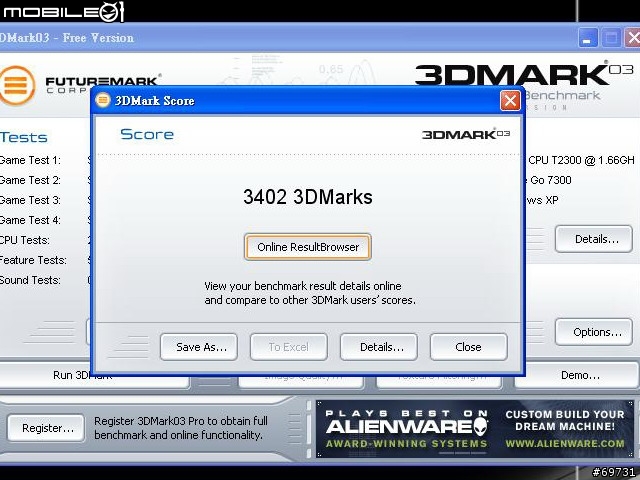Image resolution: width=640 pixels, height=480 pixels.
Task: Open the Alienware advertisement banner
Action: [x=475, y=429]
